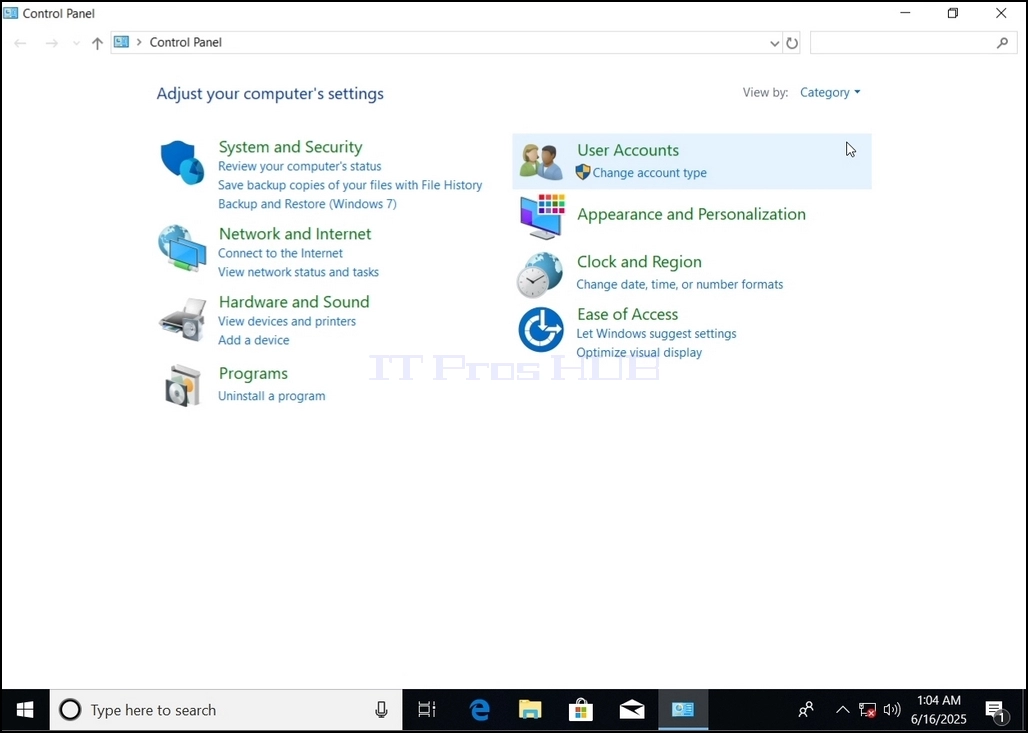Click View devices and printers

tap(287, 321)
